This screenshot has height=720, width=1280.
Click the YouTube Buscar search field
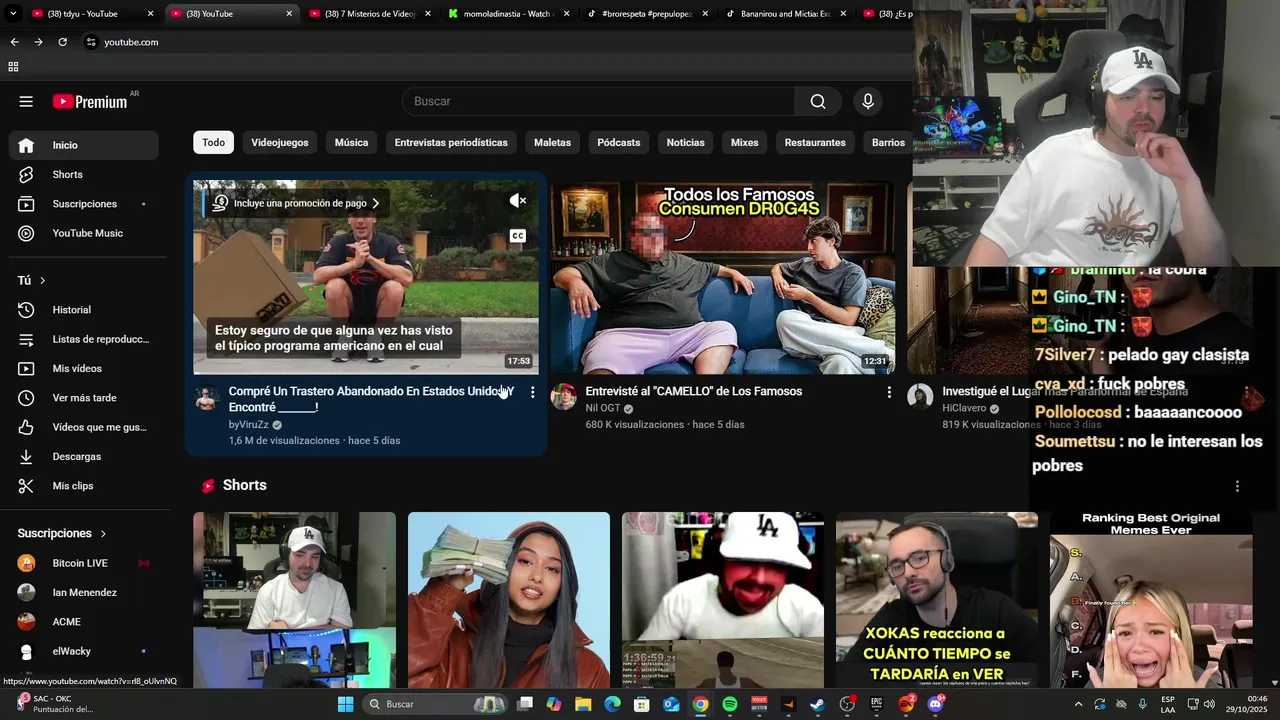(599, 101)
